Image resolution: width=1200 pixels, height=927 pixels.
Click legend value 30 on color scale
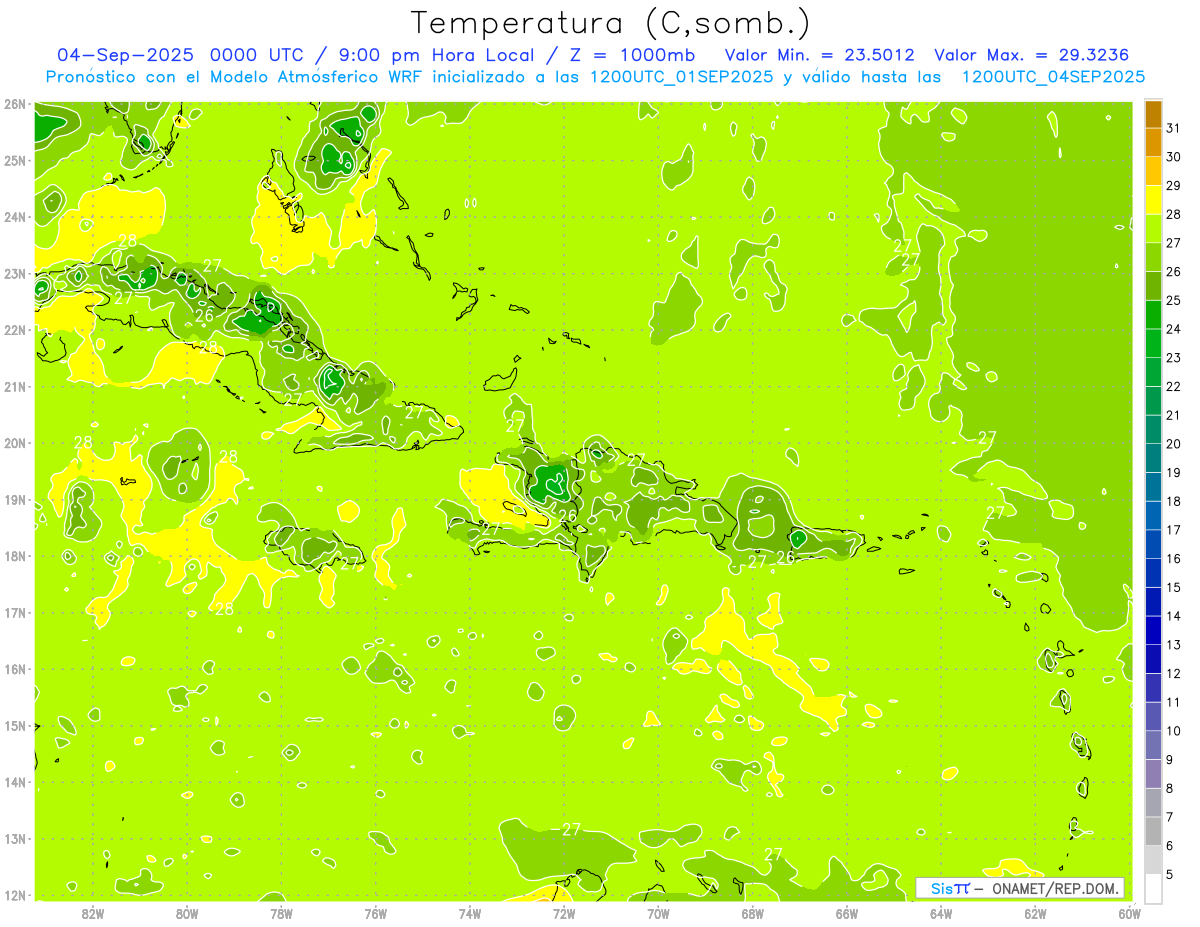1174,157
